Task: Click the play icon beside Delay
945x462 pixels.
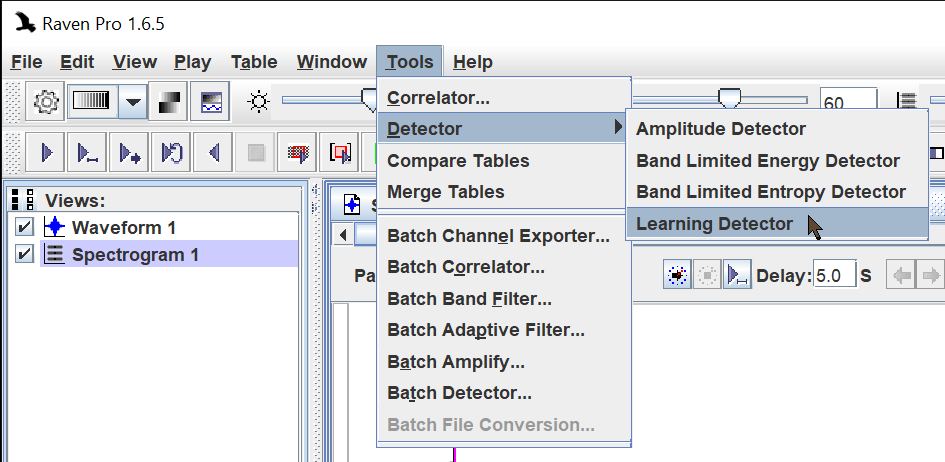Action: coord(737,275)
